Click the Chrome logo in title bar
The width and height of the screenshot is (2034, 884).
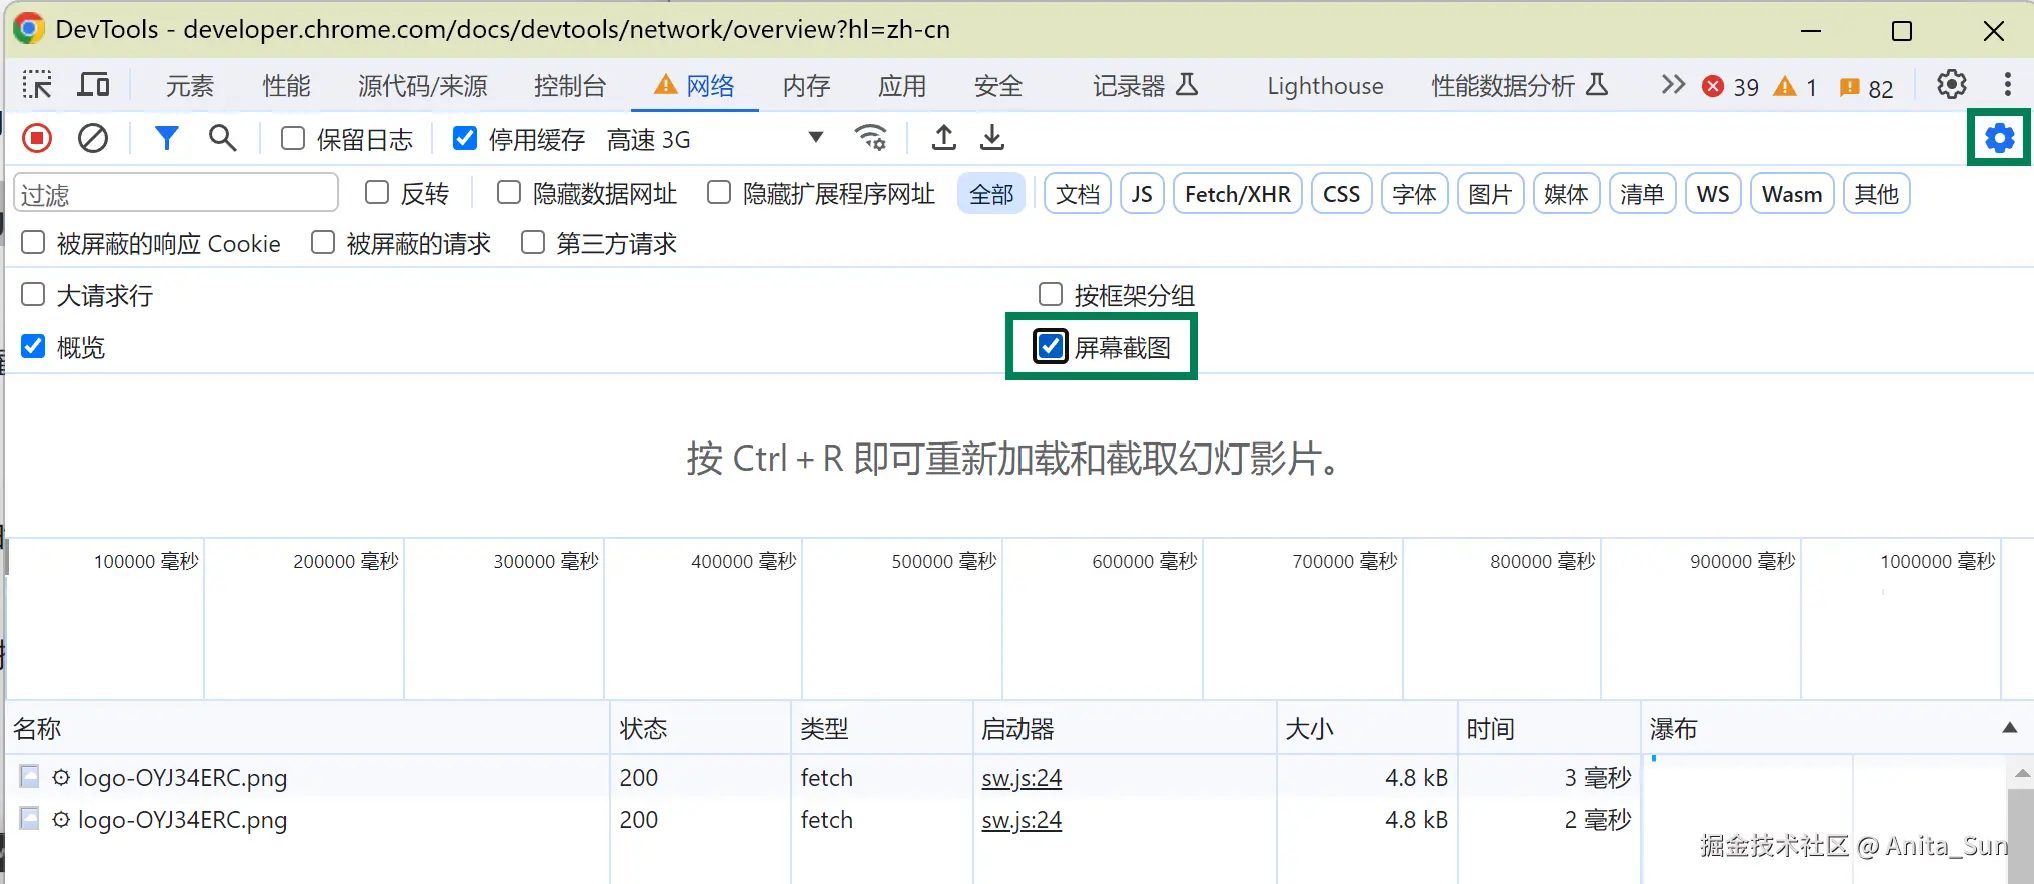(x=28, y=29)
